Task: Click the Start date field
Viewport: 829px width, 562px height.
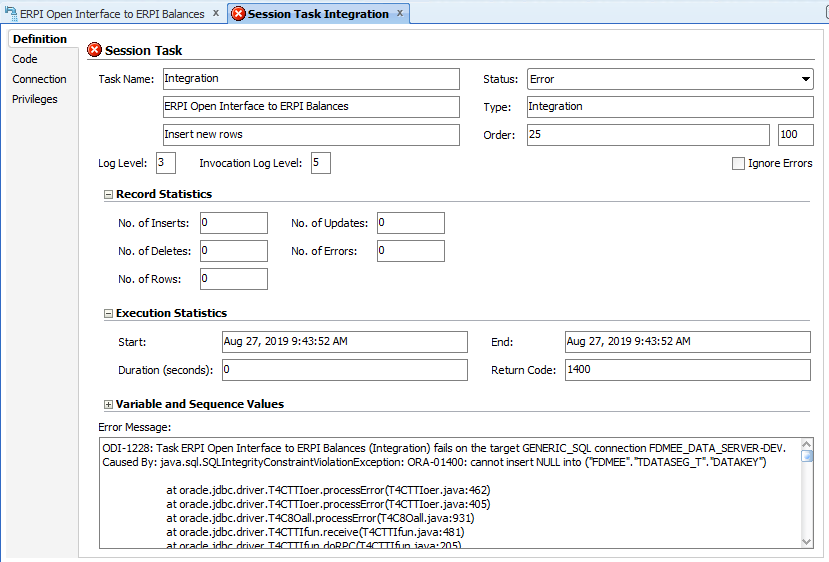Action: coord(345,342)
